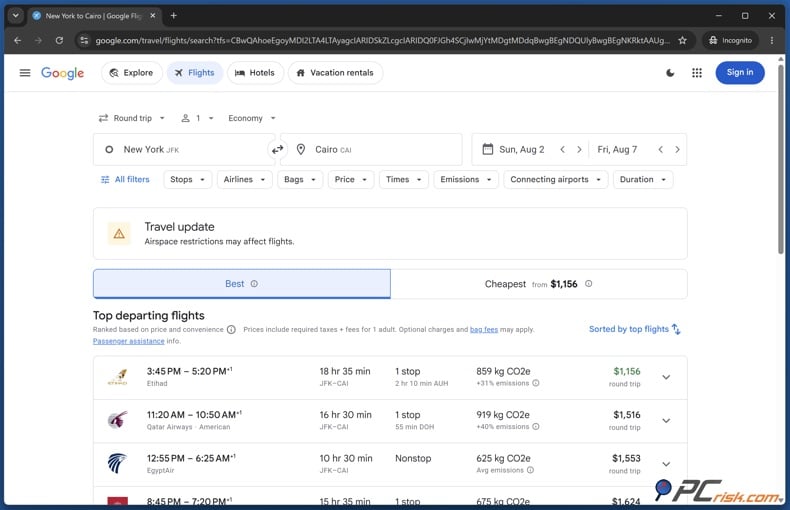Click Sorted by top flights
Screen dimensions: 790x510
click(635, 329)
